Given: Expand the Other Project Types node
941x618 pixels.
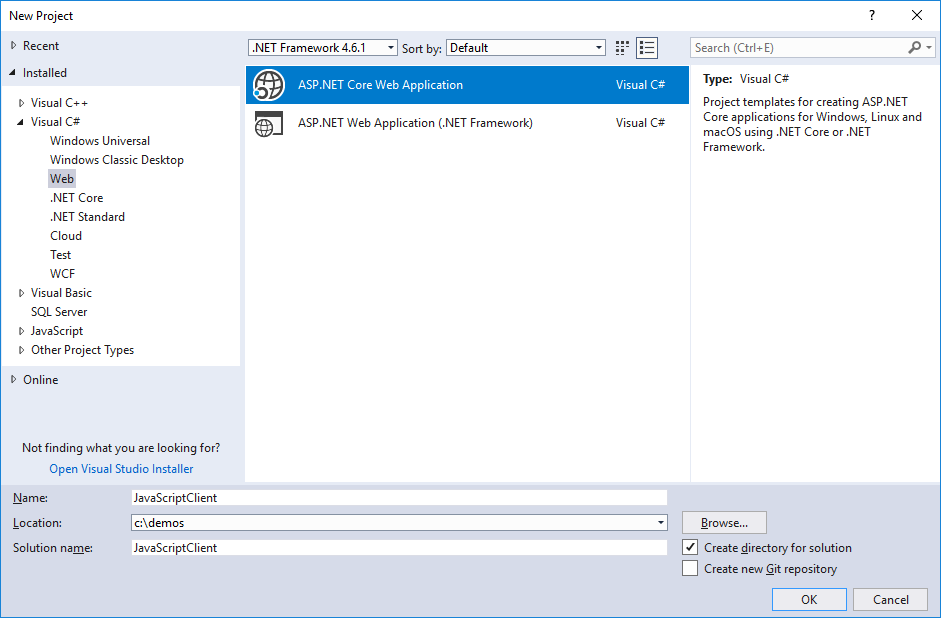Looking at the screenshot, I should tap(22, 350).
